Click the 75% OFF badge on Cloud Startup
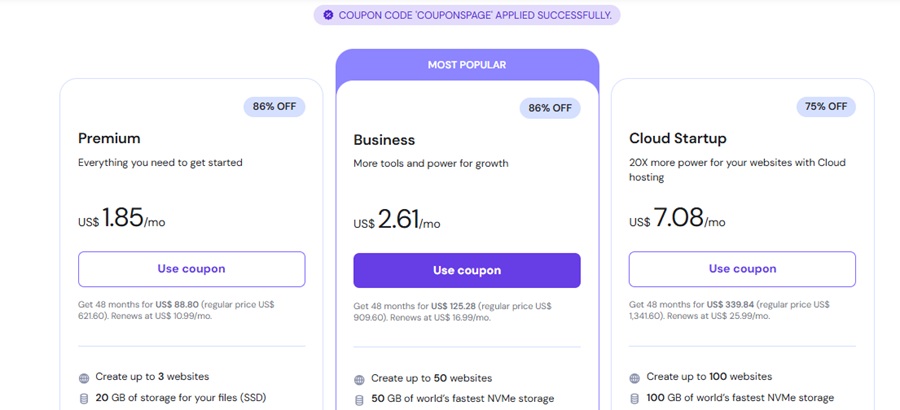 (825, 106)
